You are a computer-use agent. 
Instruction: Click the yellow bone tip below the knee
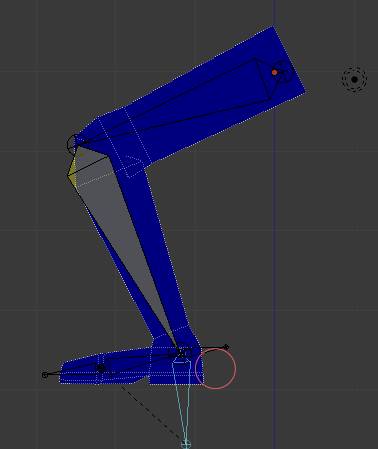click(x=72, y=176)
